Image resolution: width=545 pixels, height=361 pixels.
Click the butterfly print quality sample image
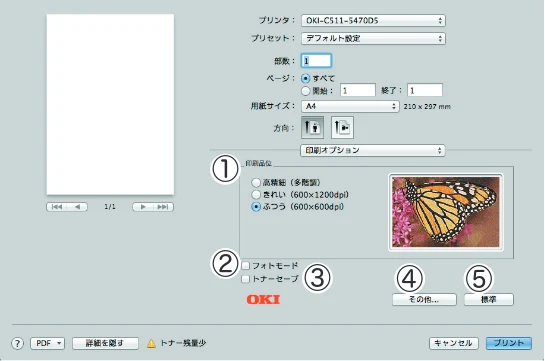pos(446,212)
